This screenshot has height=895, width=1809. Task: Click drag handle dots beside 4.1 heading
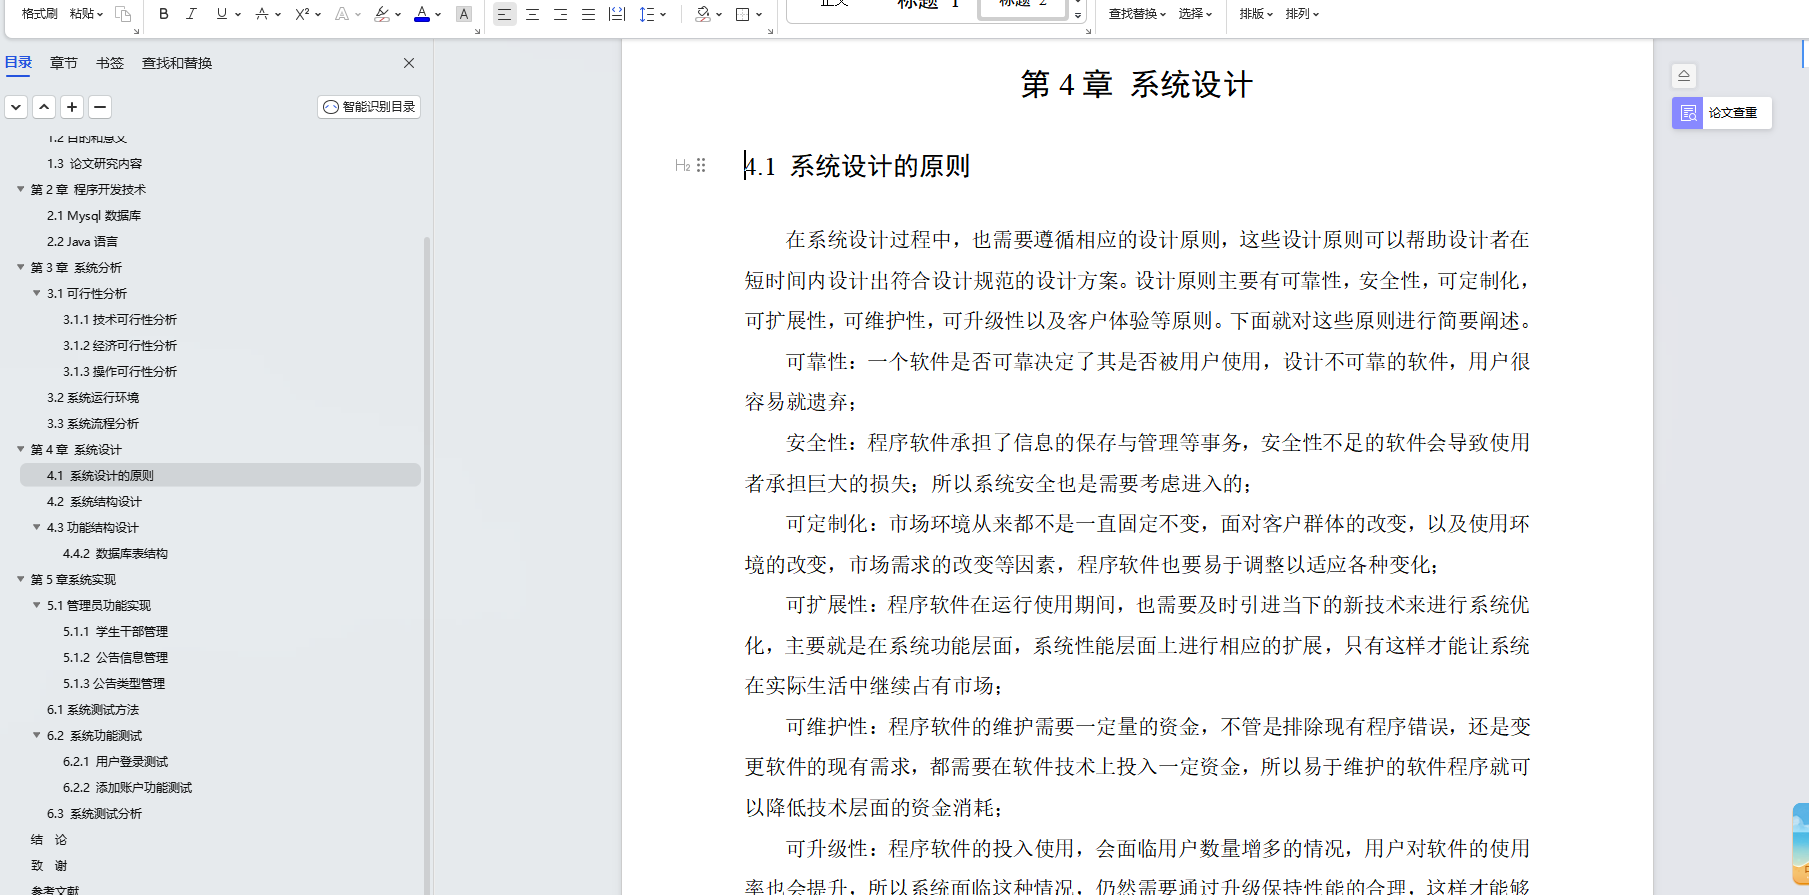point(701,165)
